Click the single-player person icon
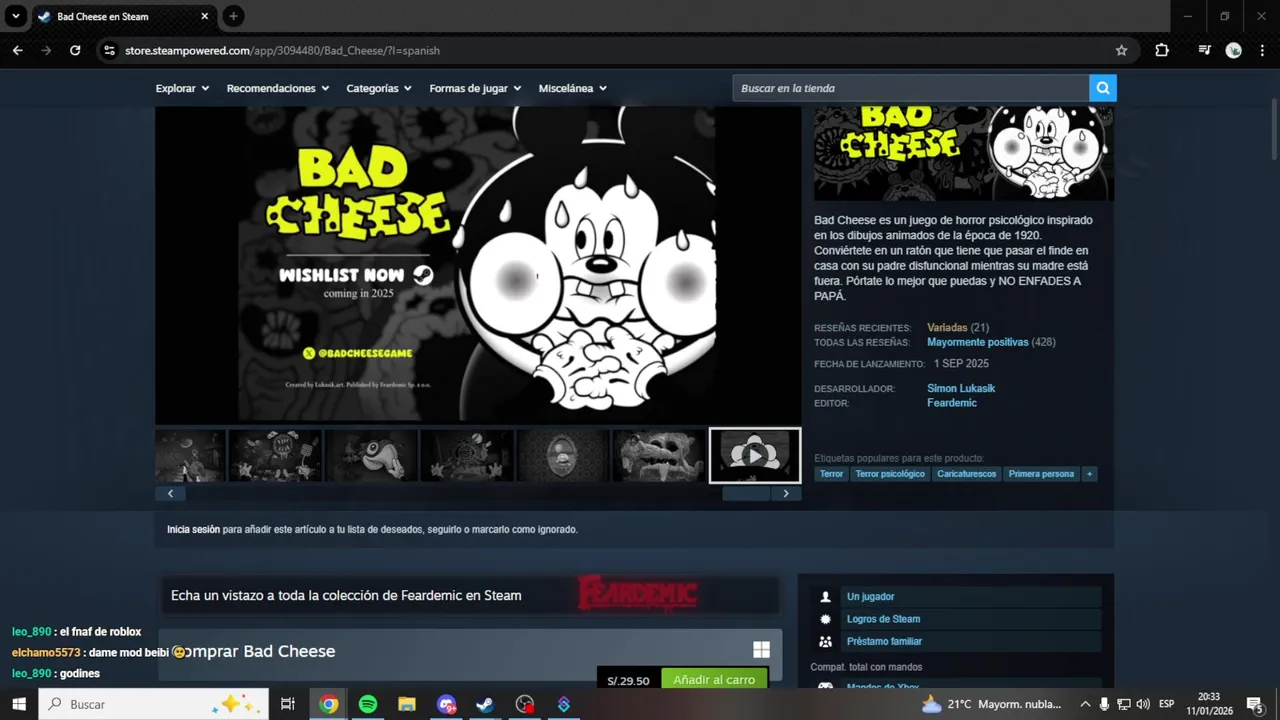 825,597
